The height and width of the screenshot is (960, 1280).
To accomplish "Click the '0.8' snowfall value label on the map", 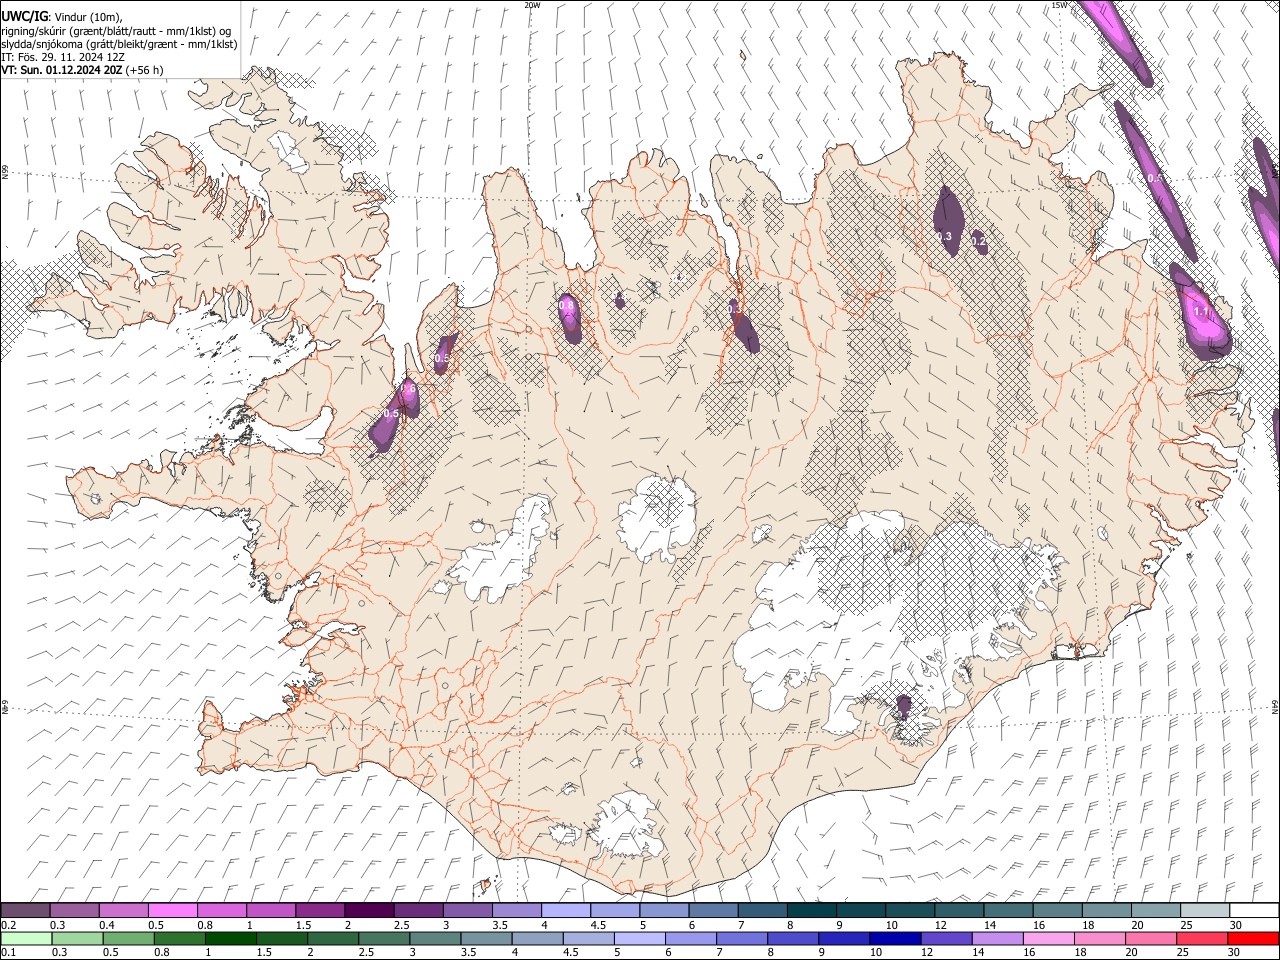I will pos(566,305).
